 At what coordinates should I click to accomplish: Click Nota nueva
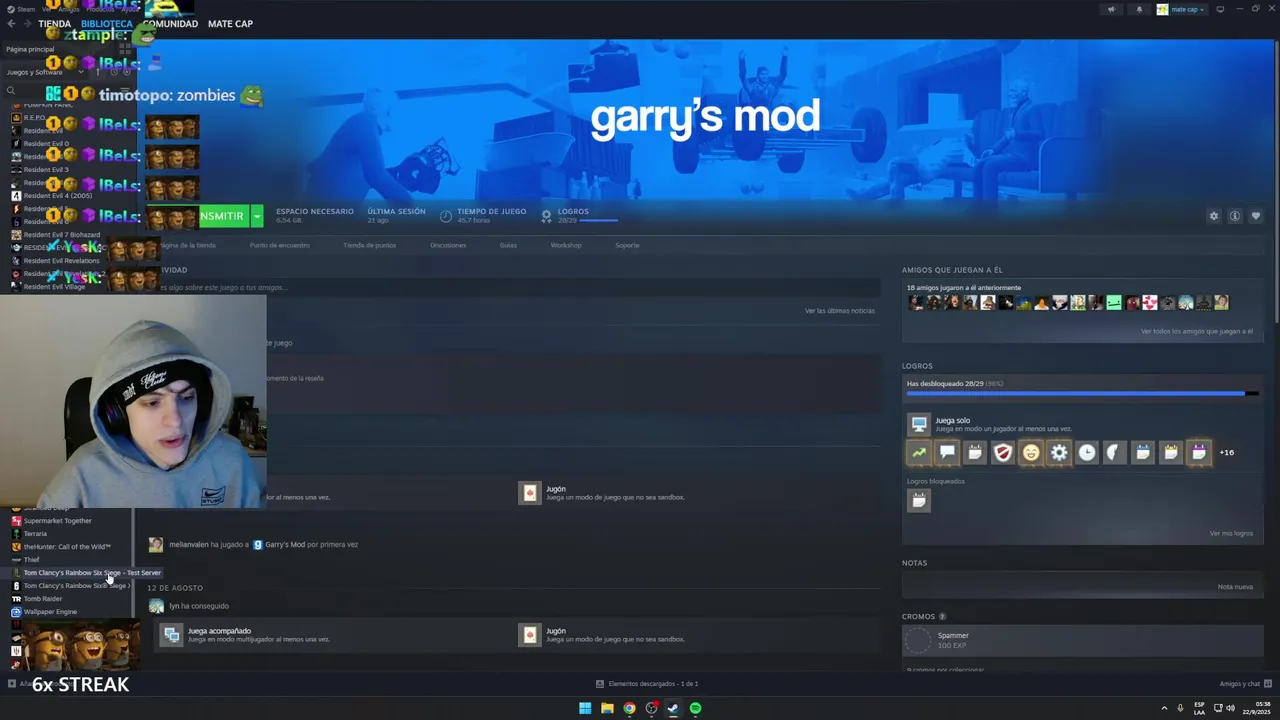point(1235,587)
